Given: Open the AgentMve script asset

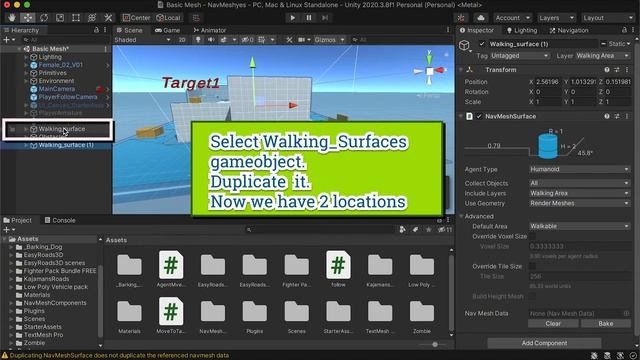Looking at the screenshot, I should tap(171, 269).
